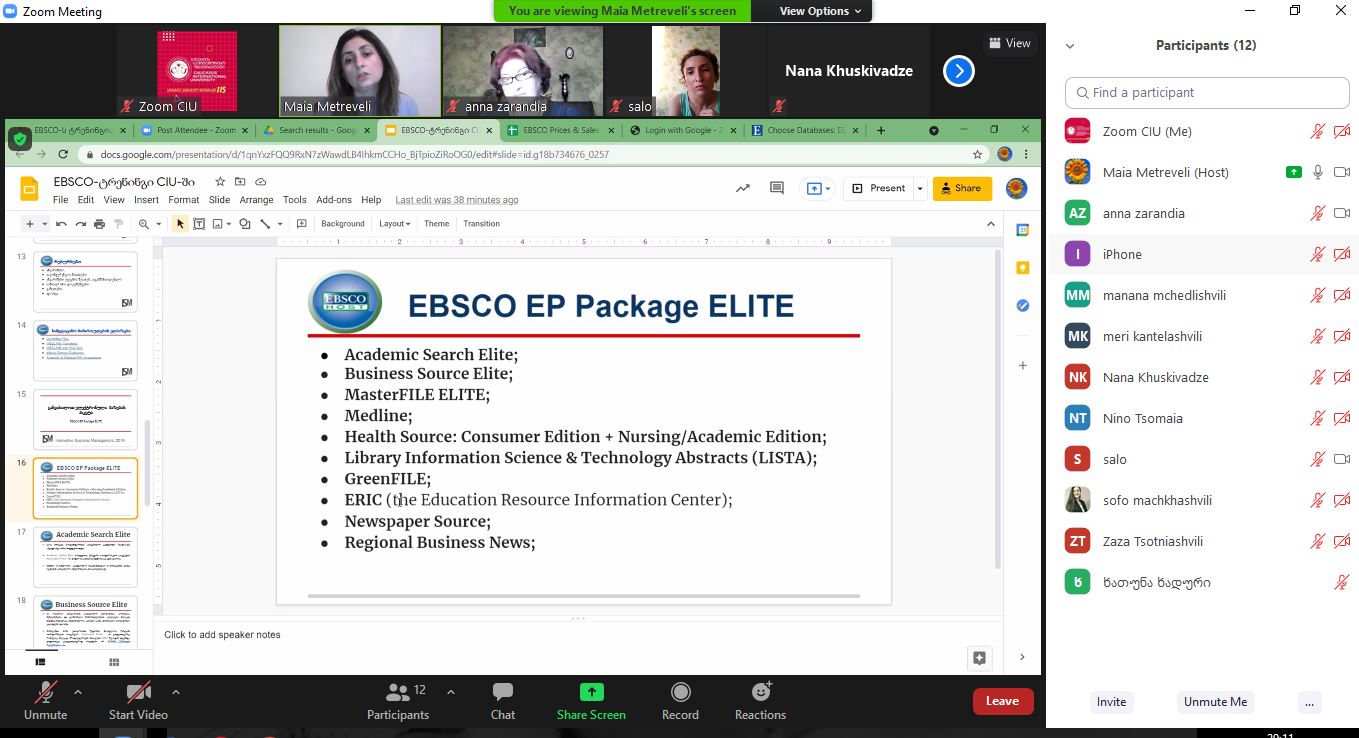Click the red Leave button
This screenshot has height=738, width=1359.
(x=1002, y=701)
